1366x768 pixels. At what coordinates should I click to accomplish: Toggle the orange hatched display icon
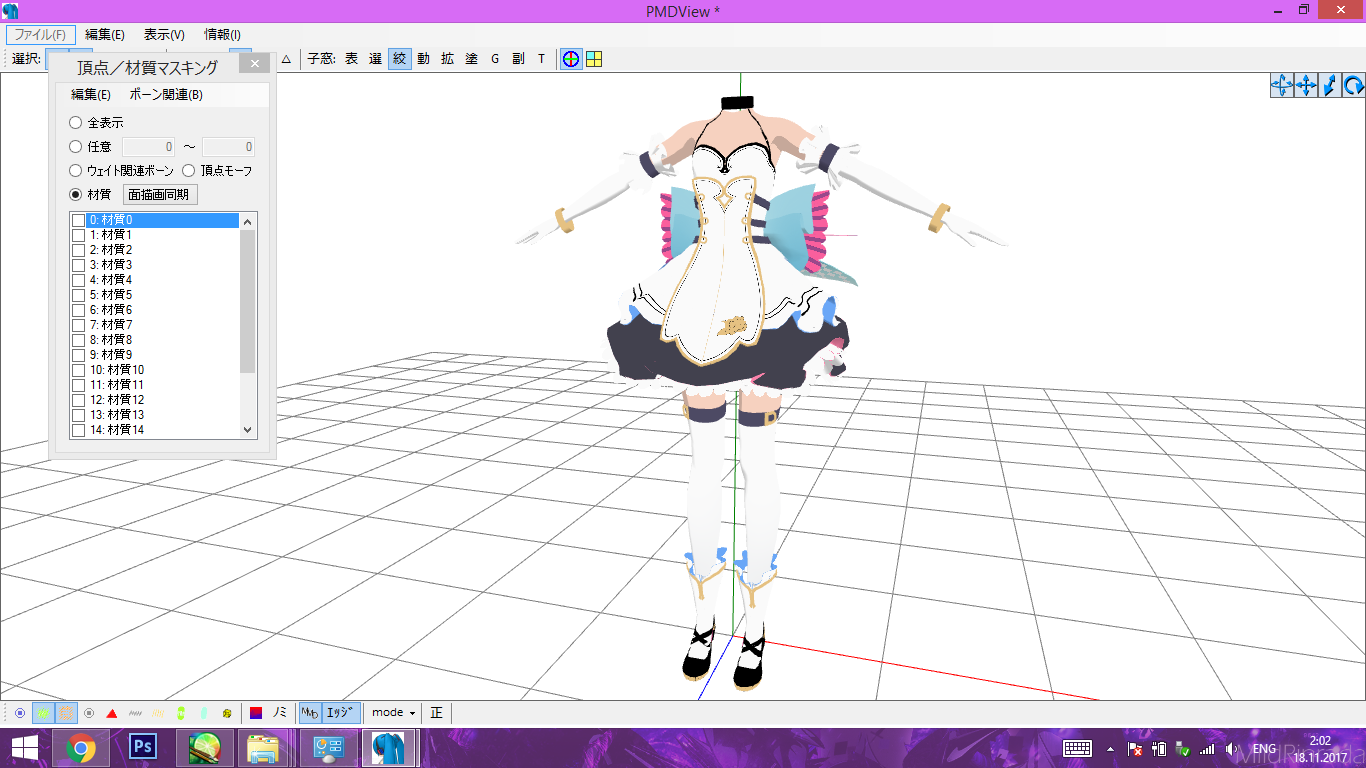click(66, 713)
